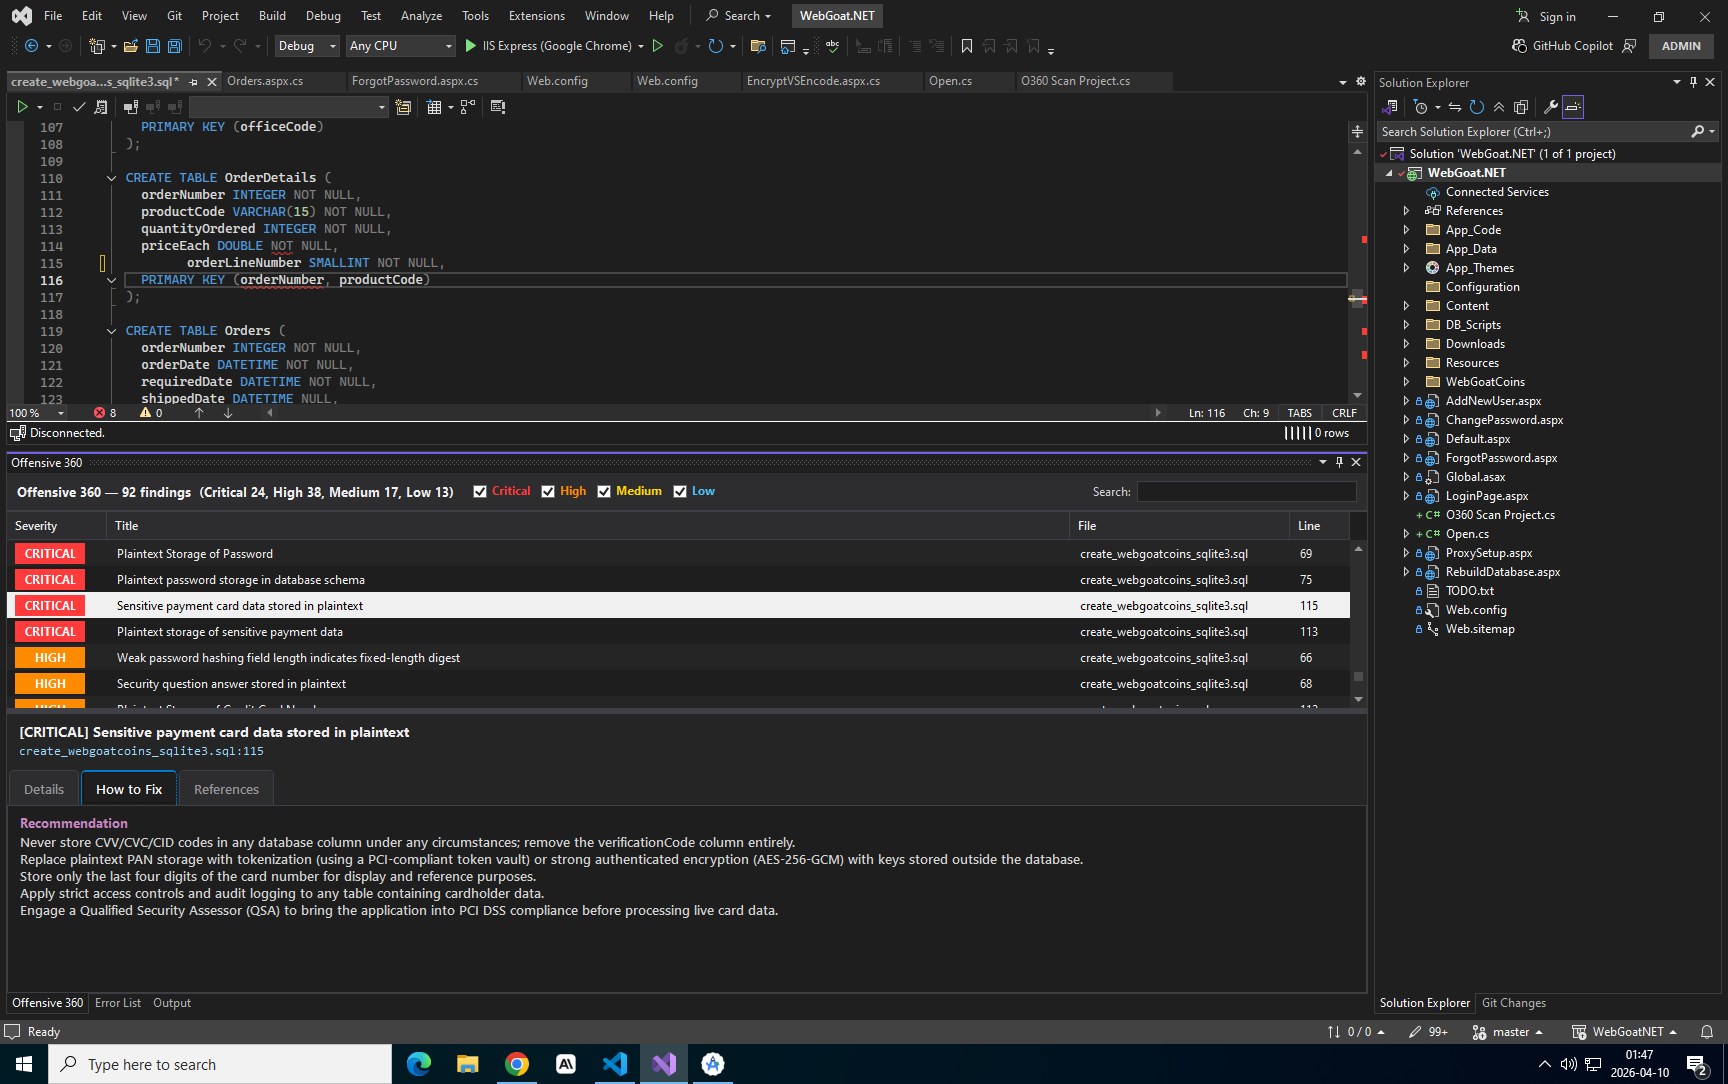1728x1084 pixels.
Task: Click the Execute query play icon
Action: pos(22,107)
